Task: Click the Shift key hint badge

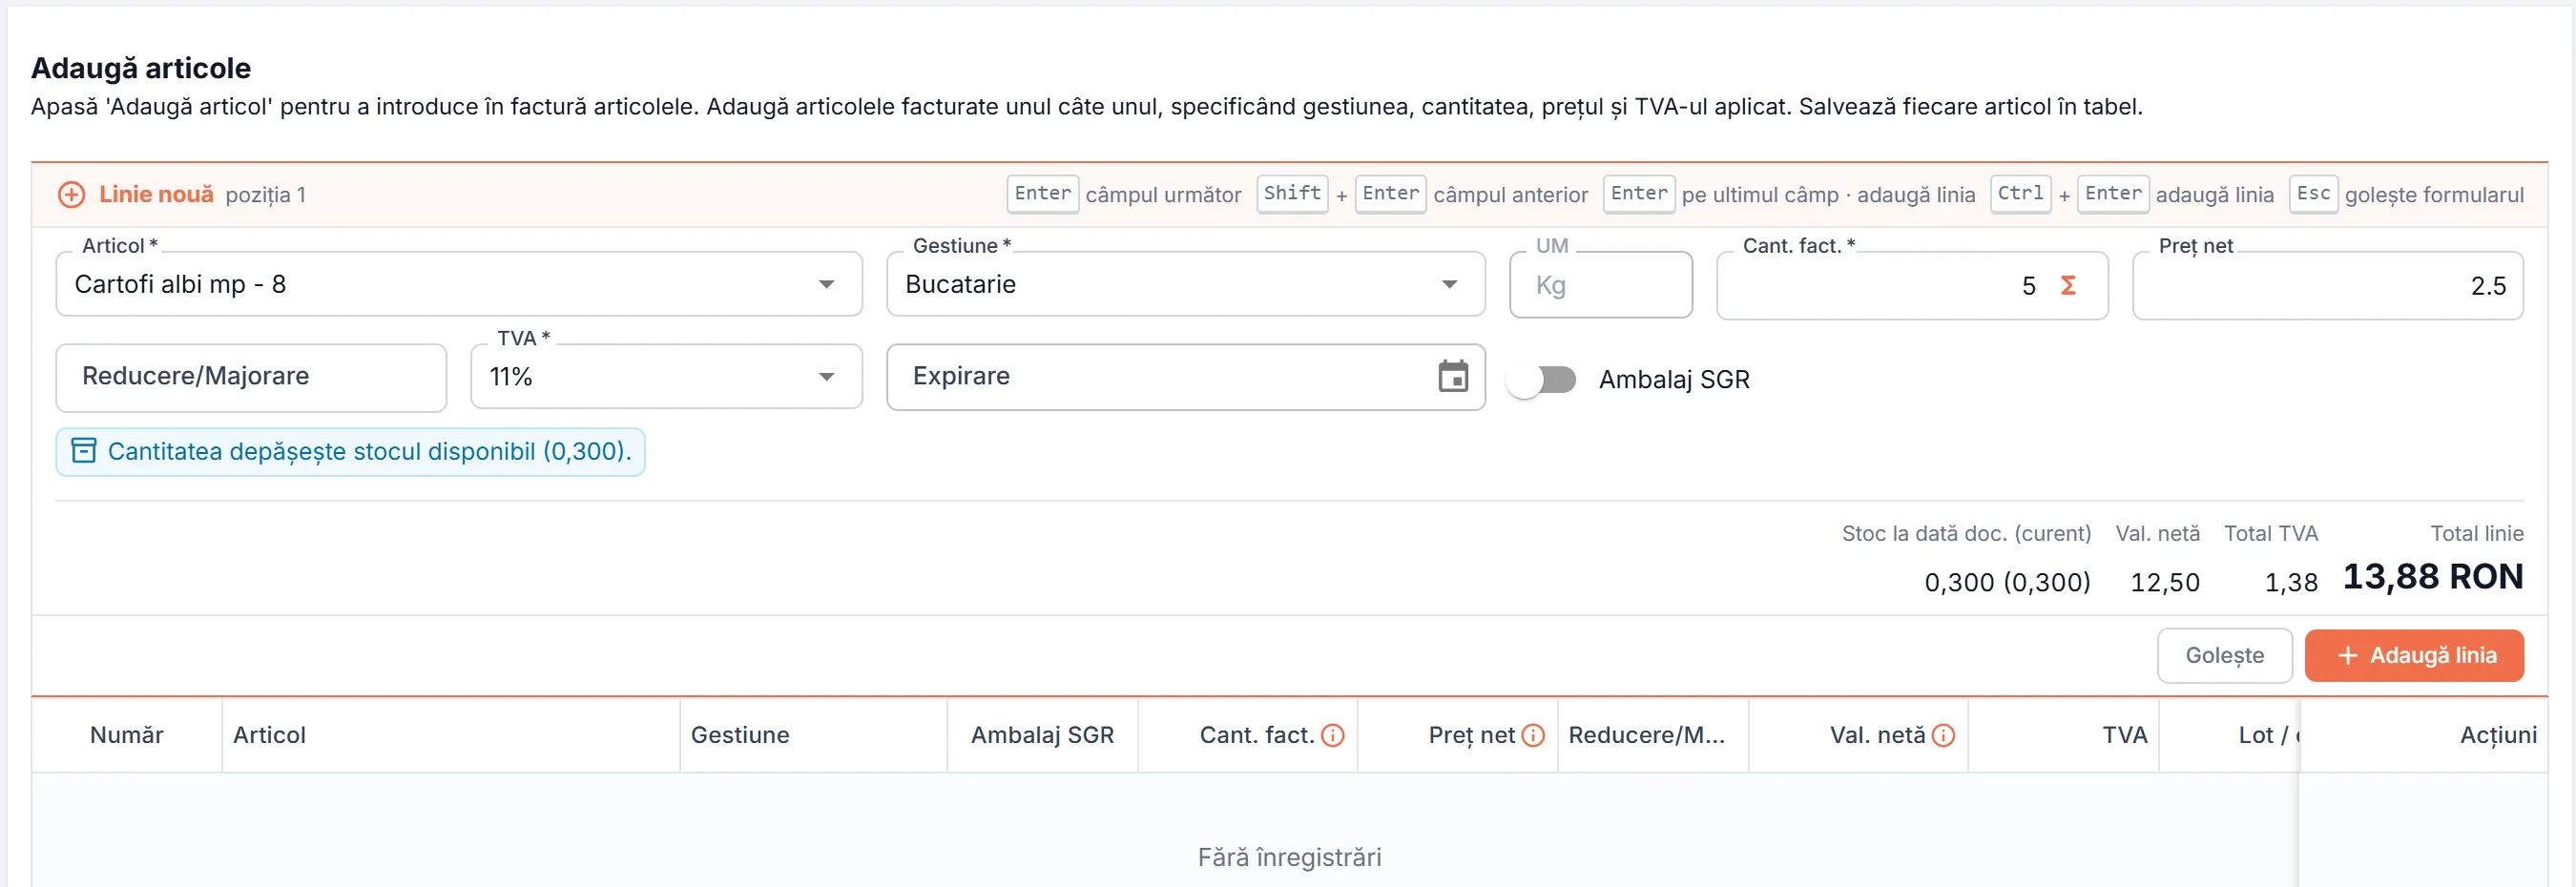Action: click(1292, 193)
